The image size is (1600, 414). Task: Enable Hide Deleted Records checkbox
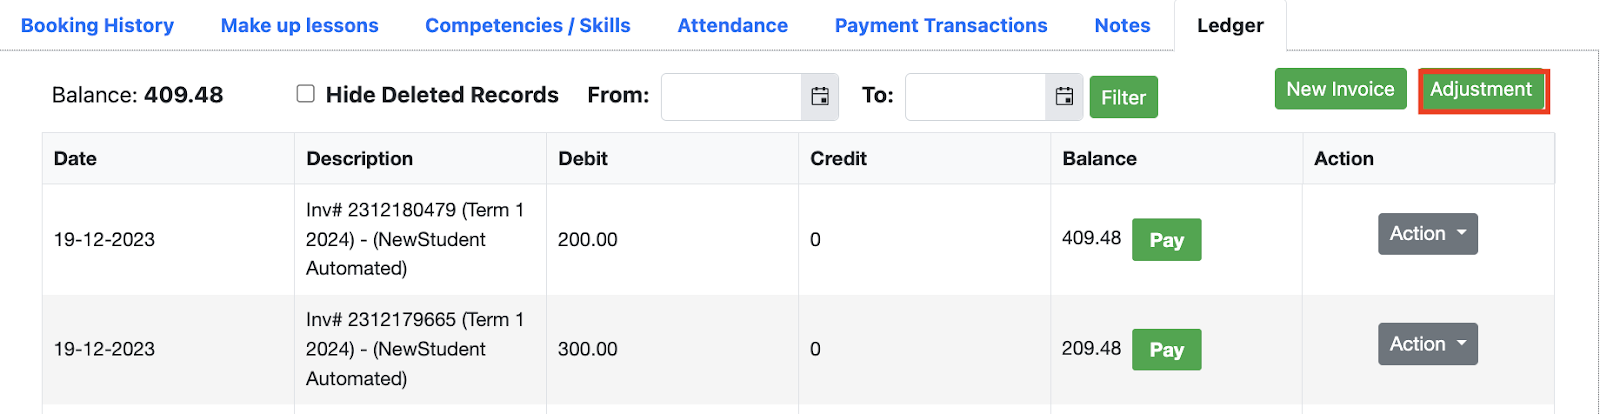[306, 94]
